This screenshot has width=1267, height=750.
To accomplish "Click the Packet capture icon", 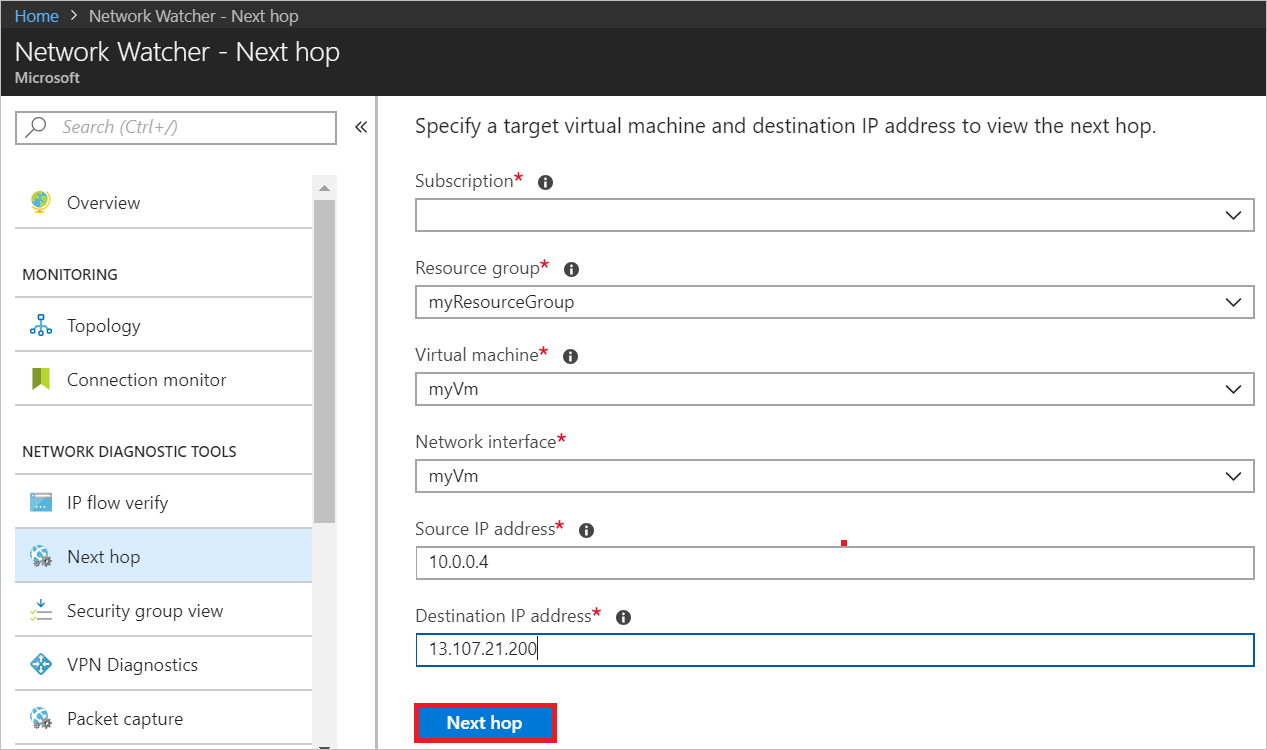I will [x=41, y=718].
